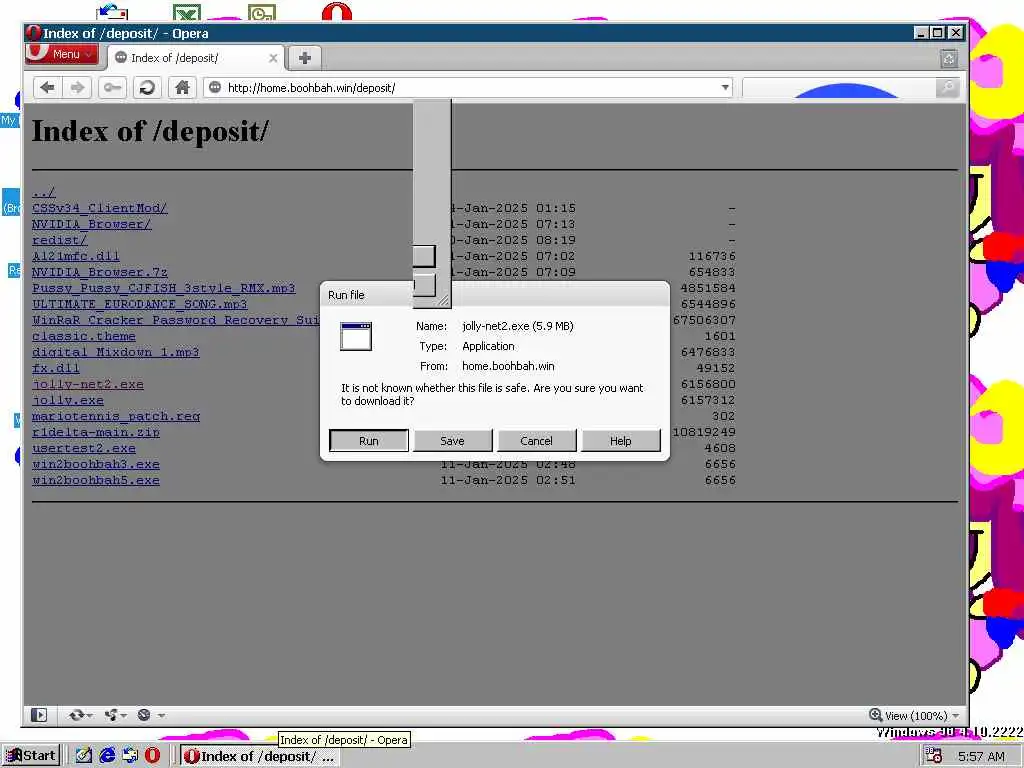Open the redist/ folder link
The width and height of the screenshot is (1024, 768).
tap(59, 240)
